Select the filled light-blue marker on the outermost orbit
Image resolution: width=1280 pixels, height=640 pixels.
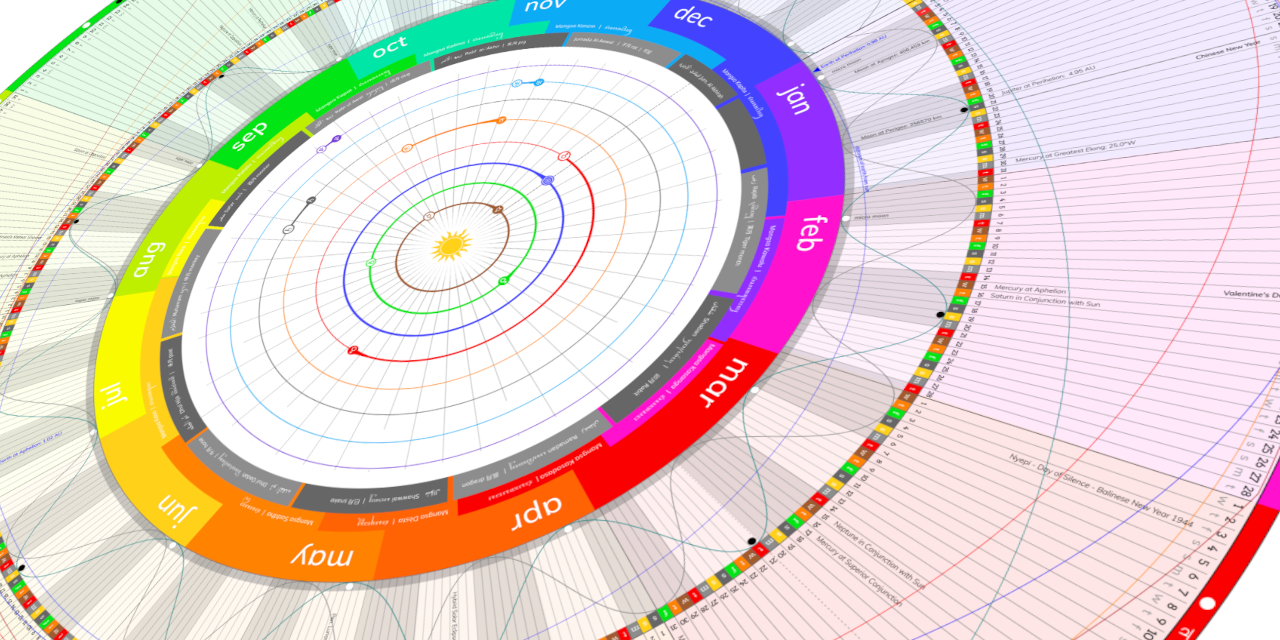[539, 83]
